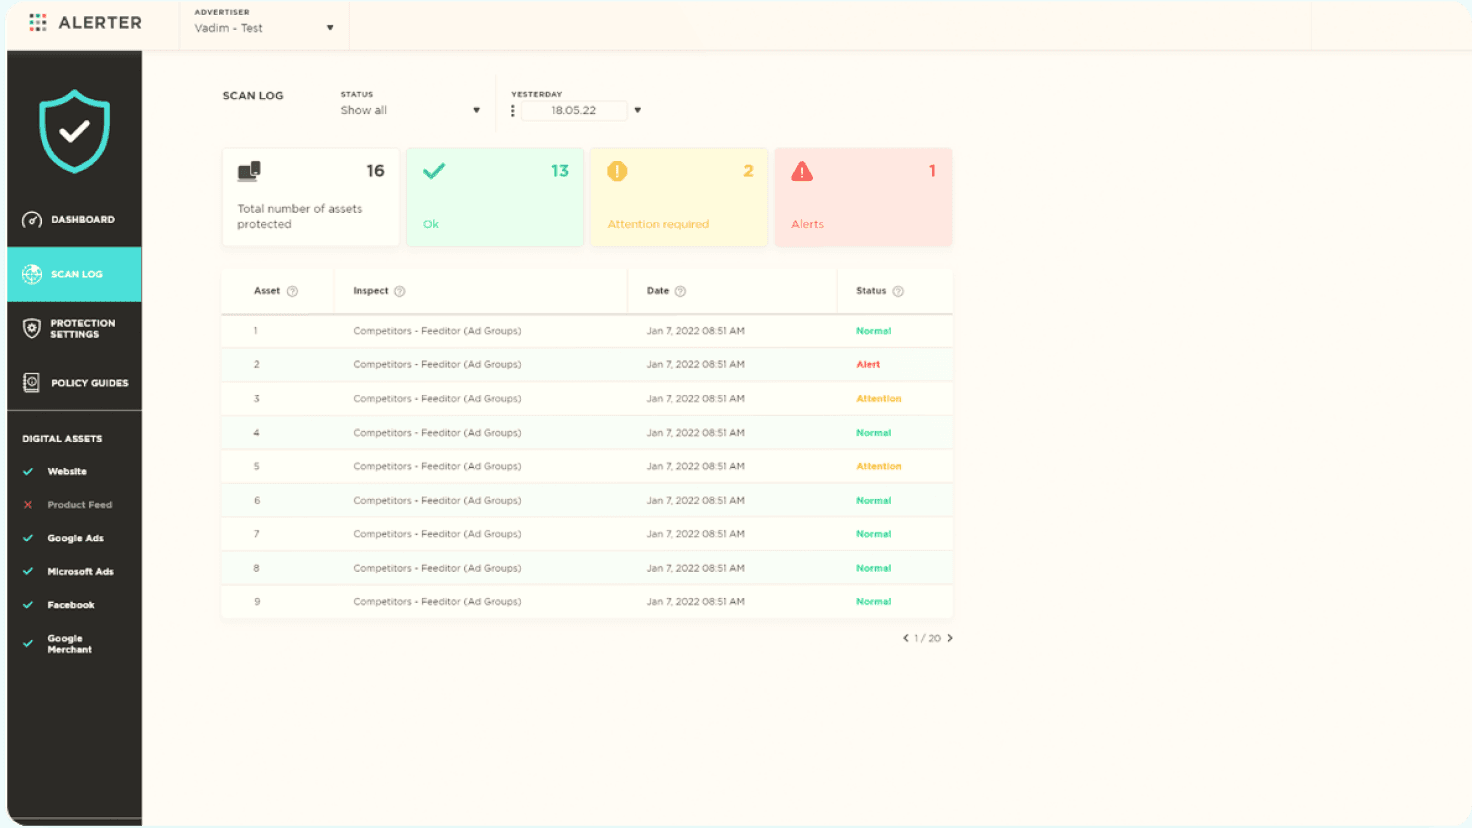This screenshot has width=1472, height=828.
Task: Click Alert status in row 2
Action: [x=868, y=365]
